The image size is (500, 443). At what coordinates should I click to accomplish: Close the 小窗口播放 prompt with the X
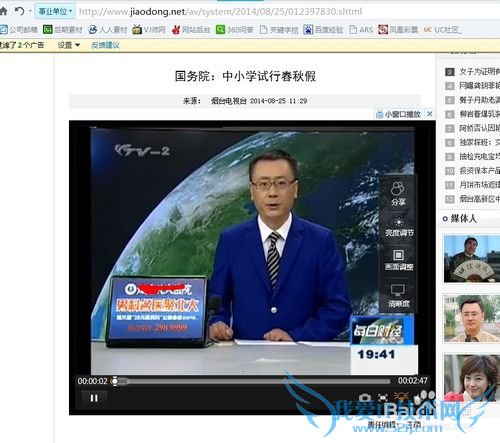pos(430,114)
